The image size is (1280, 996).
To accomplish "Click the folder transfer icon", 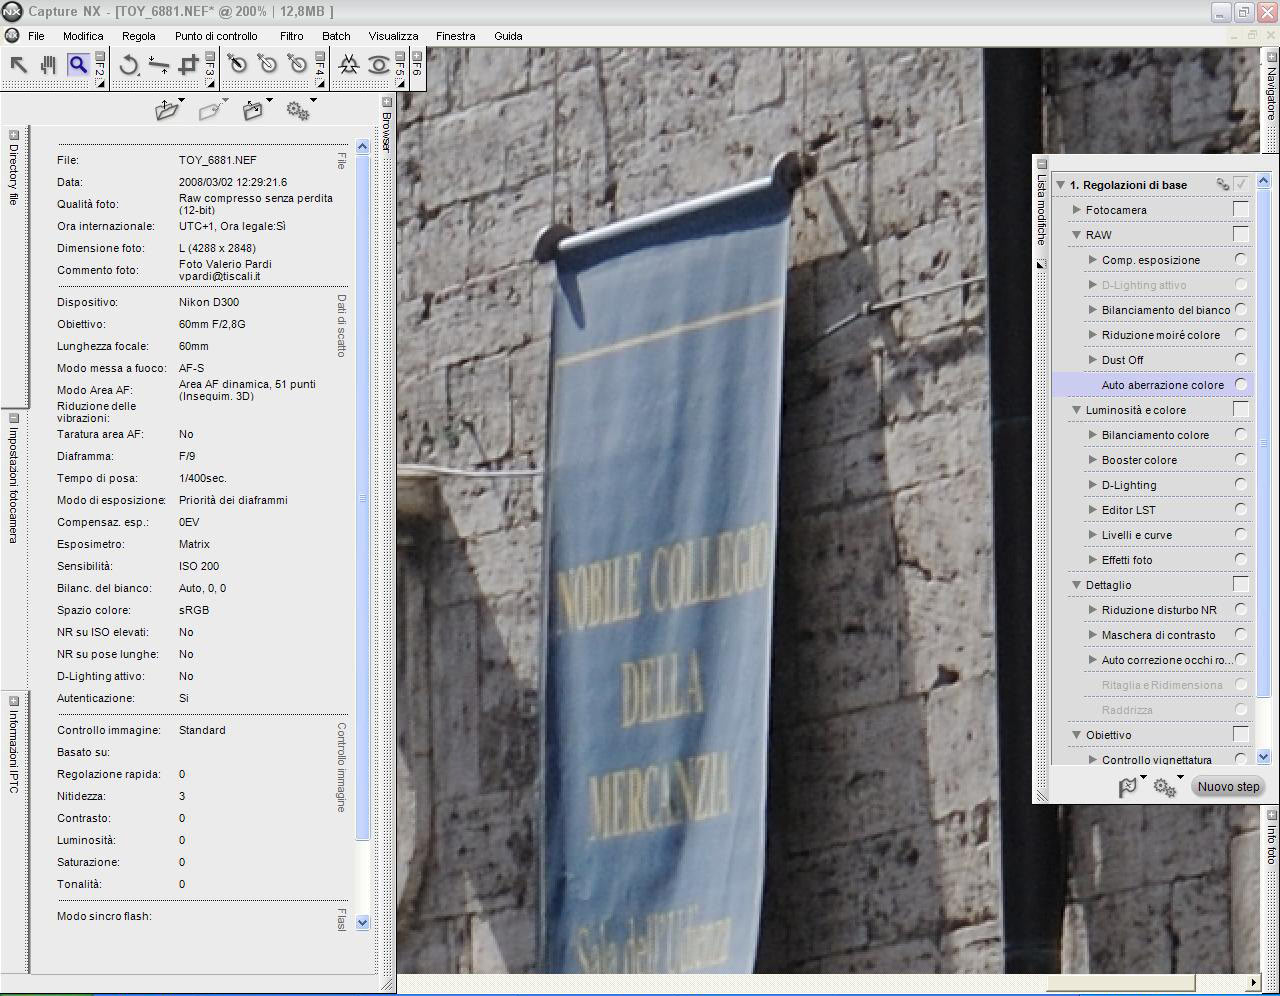I will 253,111.
